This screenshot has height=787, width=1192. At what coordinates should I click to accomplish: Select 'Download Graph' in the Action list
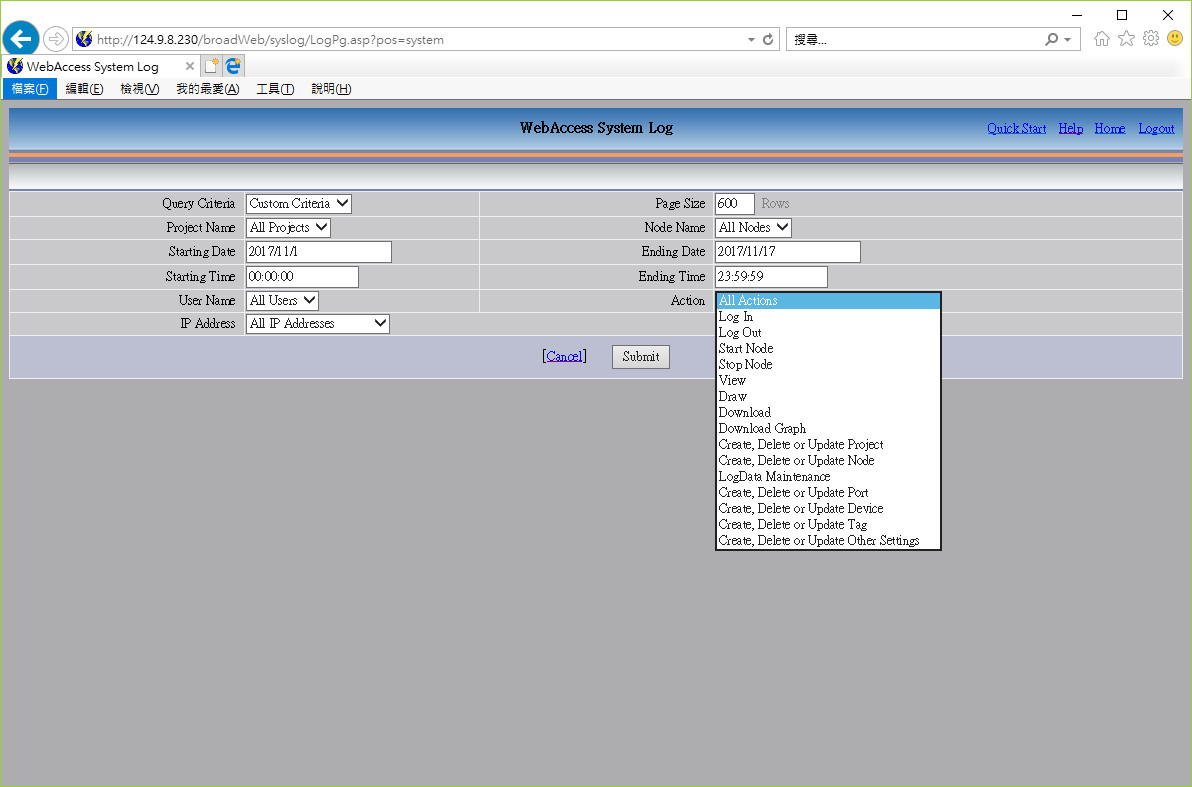[828, 429]
